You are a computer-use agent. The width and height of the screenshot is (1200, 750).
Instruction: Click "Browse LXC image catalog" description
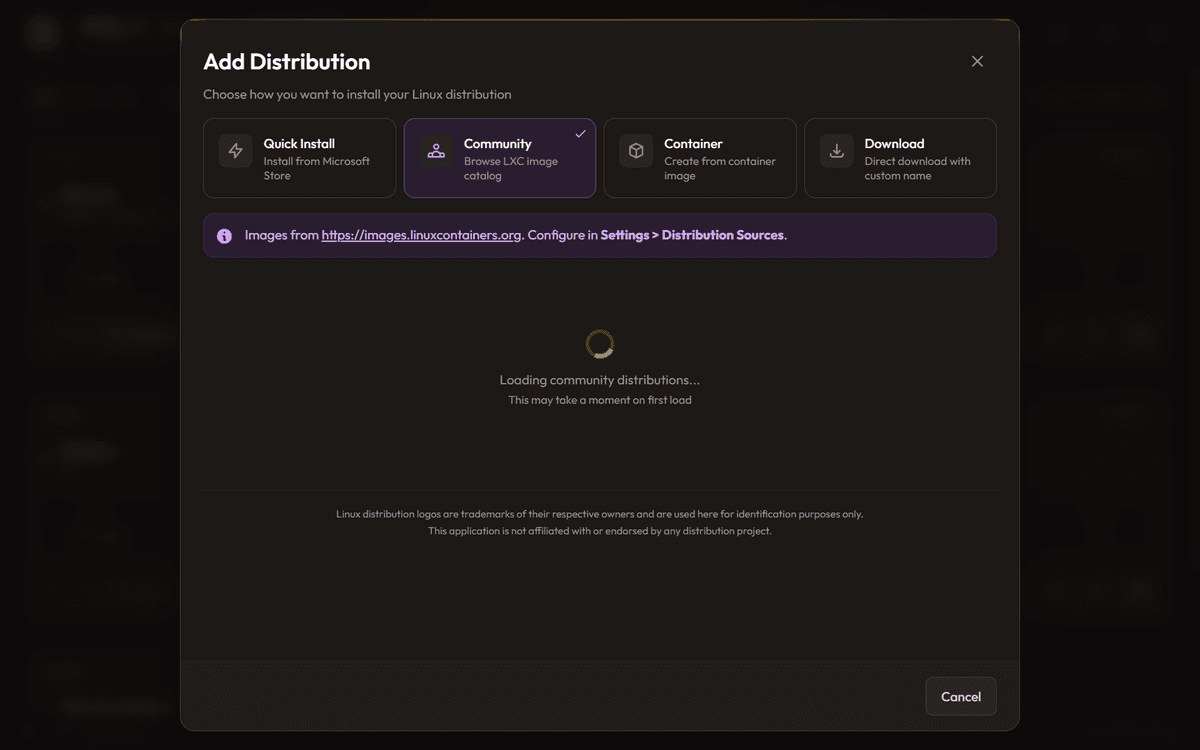[x=510, y=168]
